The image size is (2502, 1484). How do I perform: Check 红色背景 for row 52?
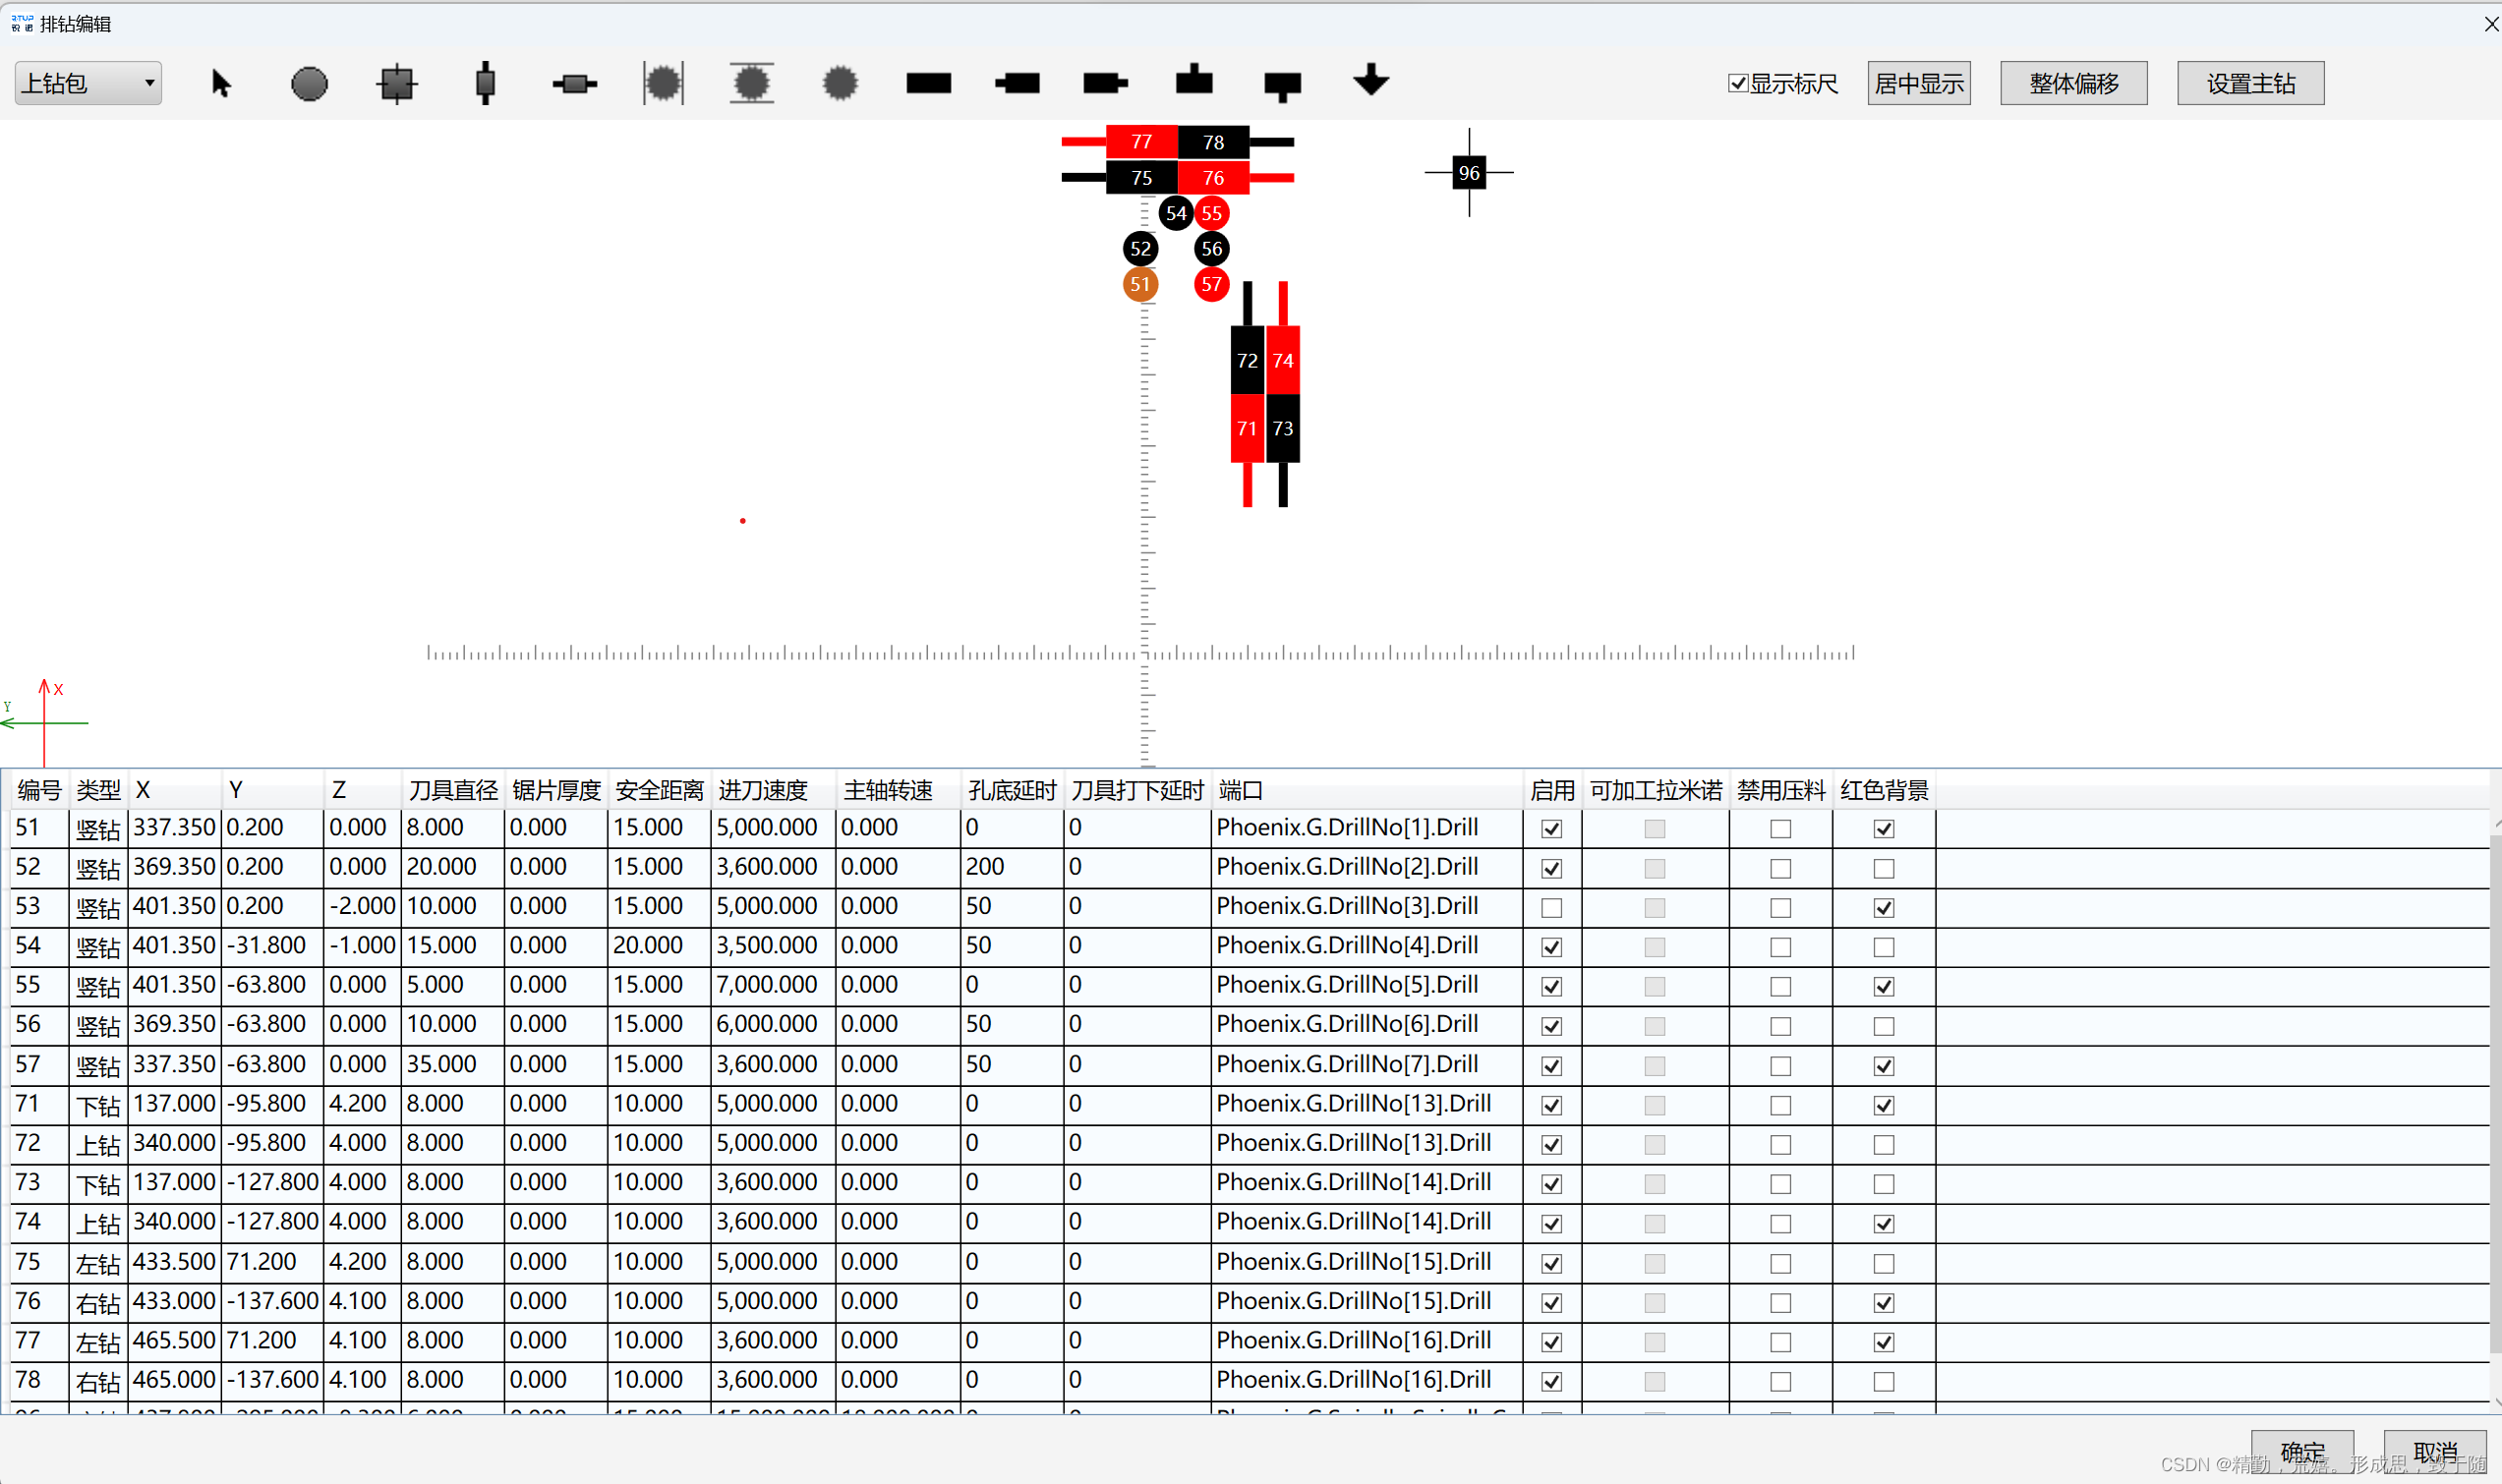tap(1883, 868)
